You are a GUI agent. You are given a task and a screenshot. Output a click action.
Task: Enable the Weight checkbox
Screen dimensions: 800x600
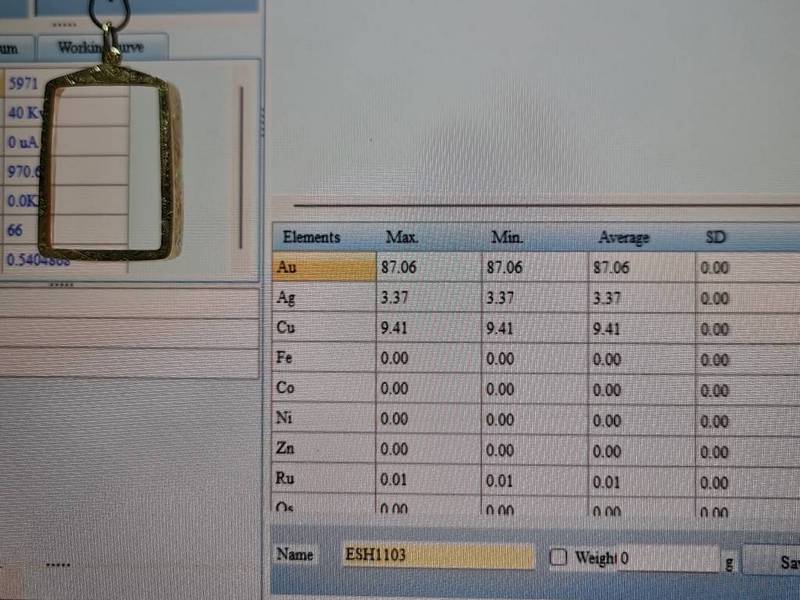pyautogui.click(x=559, y=557)
